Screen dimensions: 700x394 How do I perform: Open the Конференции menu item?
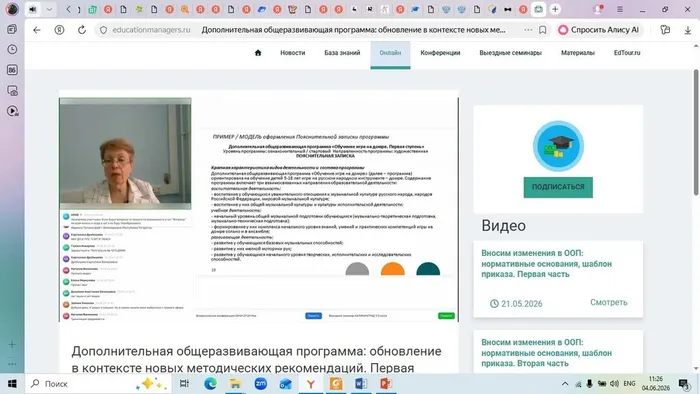[440, 53]
